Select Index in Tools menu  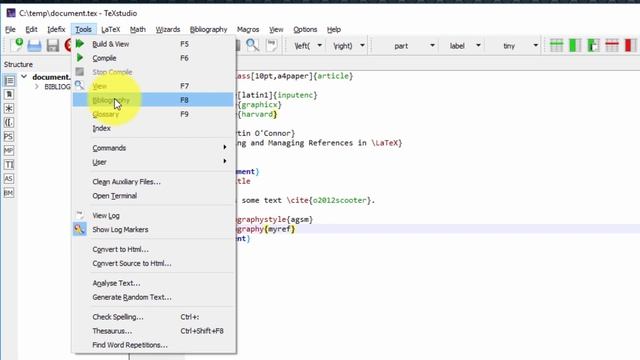point(153,128)
